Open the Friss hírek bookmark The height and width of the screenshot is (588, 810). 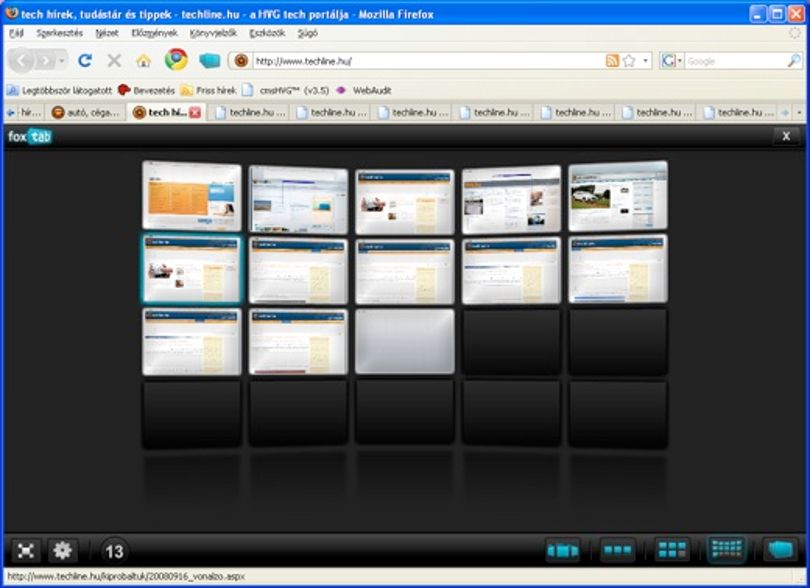pos(209,90)
